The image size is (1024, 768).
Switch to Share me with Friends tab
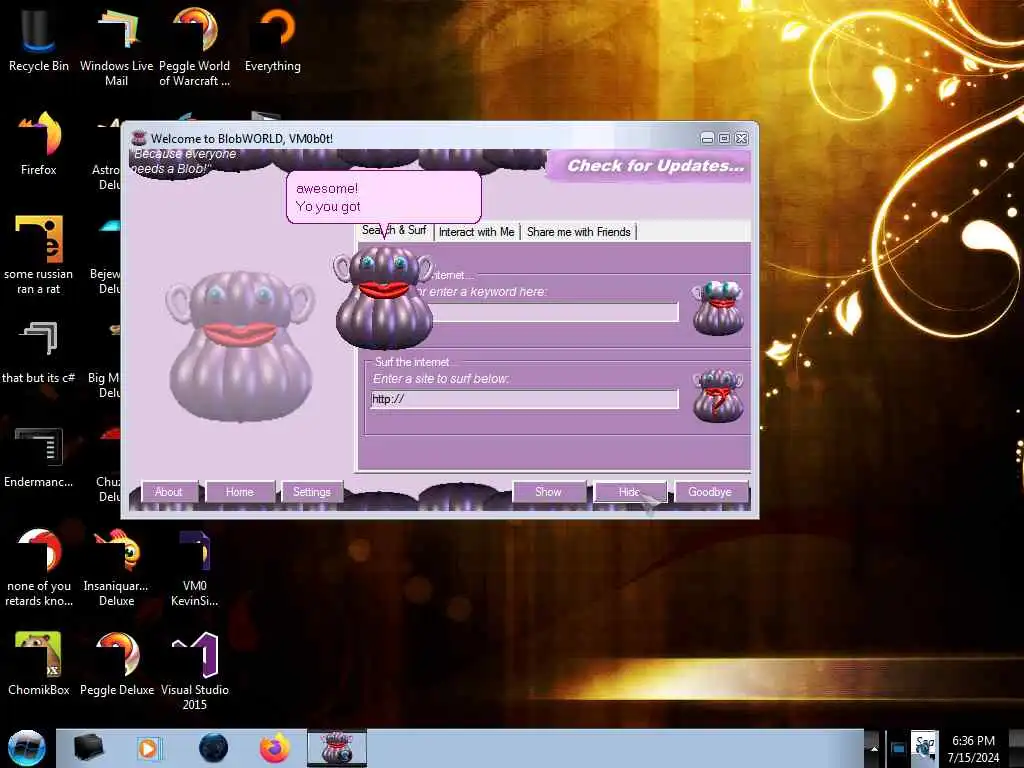pos(579,232)
